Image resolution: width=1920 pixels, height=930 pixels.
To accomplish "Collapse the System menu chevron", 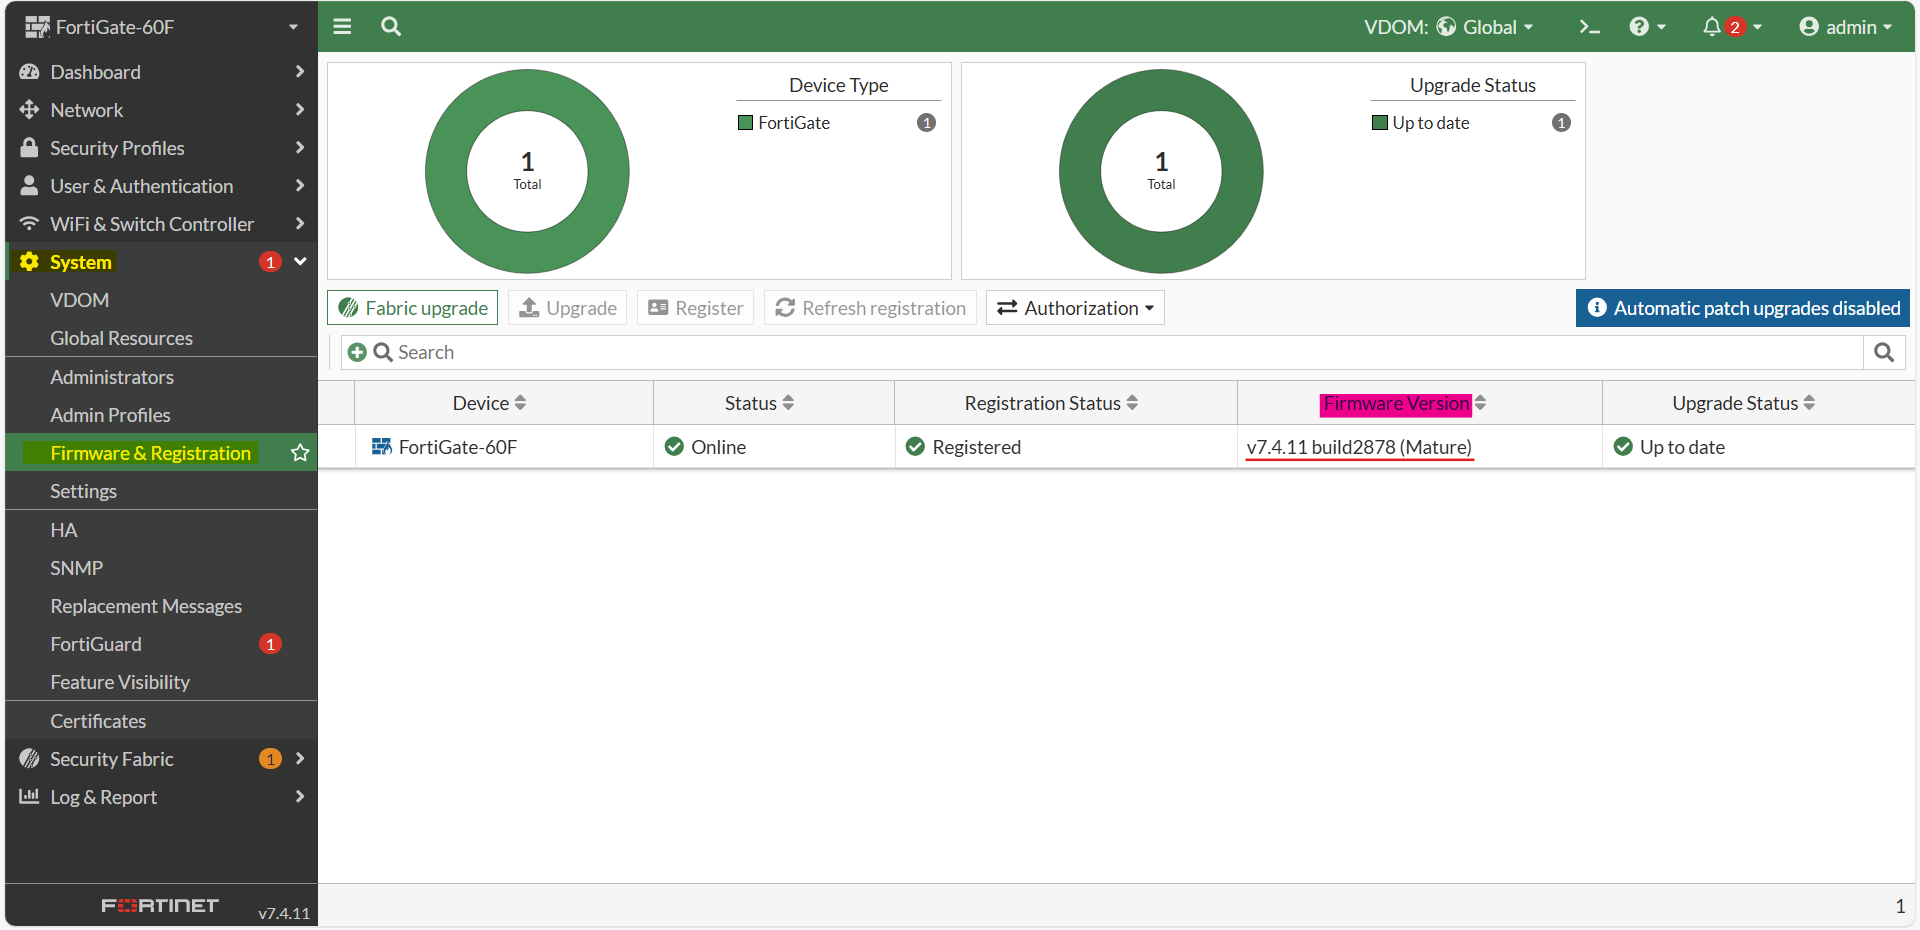I will [x=300, y=262].
